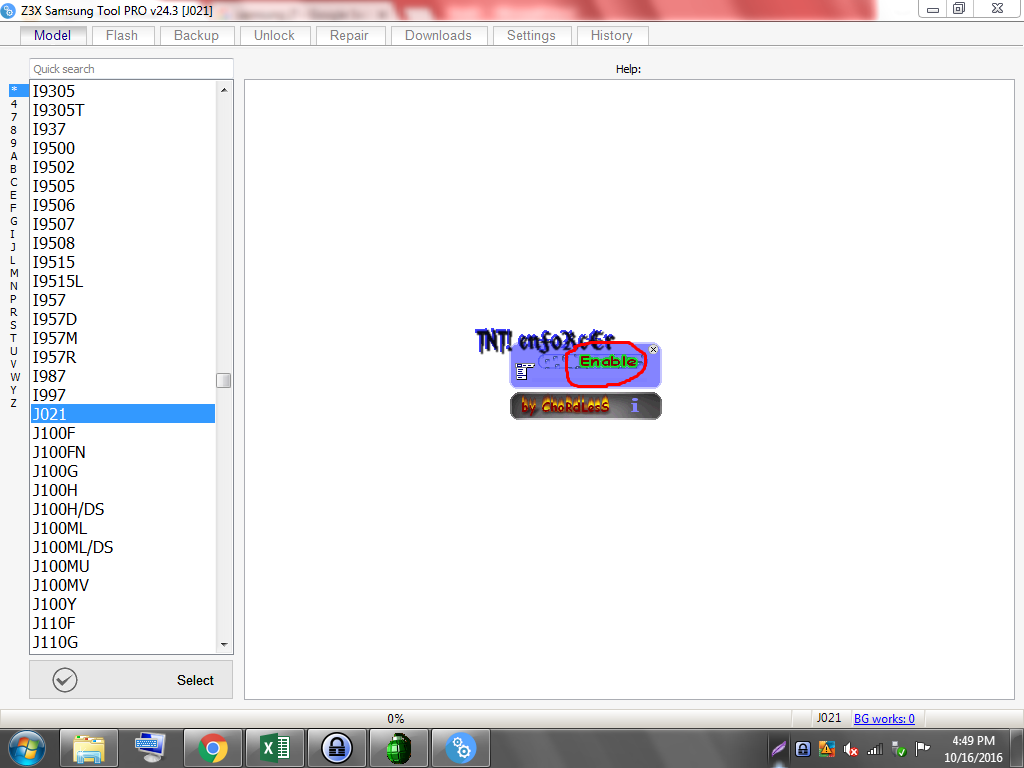Click the 0% progress bar

pyautogui.click(x=396, y=718)
